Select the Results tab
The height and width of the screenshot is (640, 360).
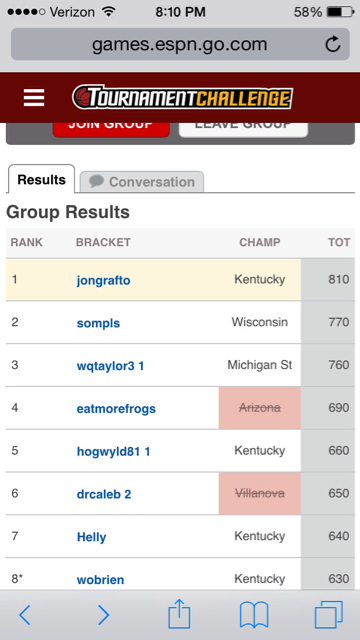point(41,179)
